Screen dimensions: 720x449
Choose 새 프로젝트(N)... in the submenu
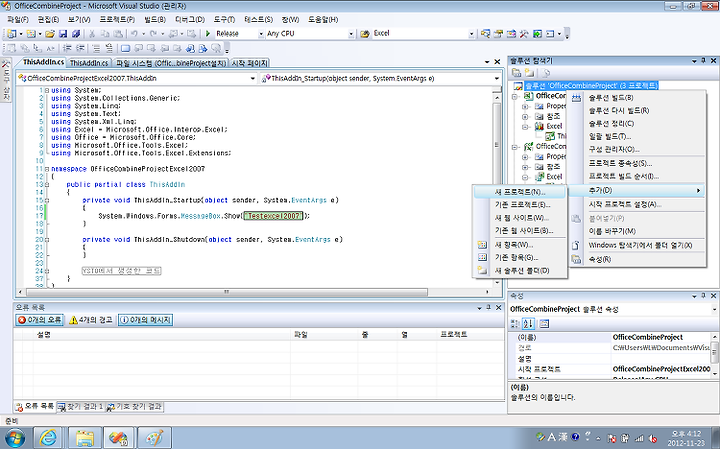pos(520,192)
